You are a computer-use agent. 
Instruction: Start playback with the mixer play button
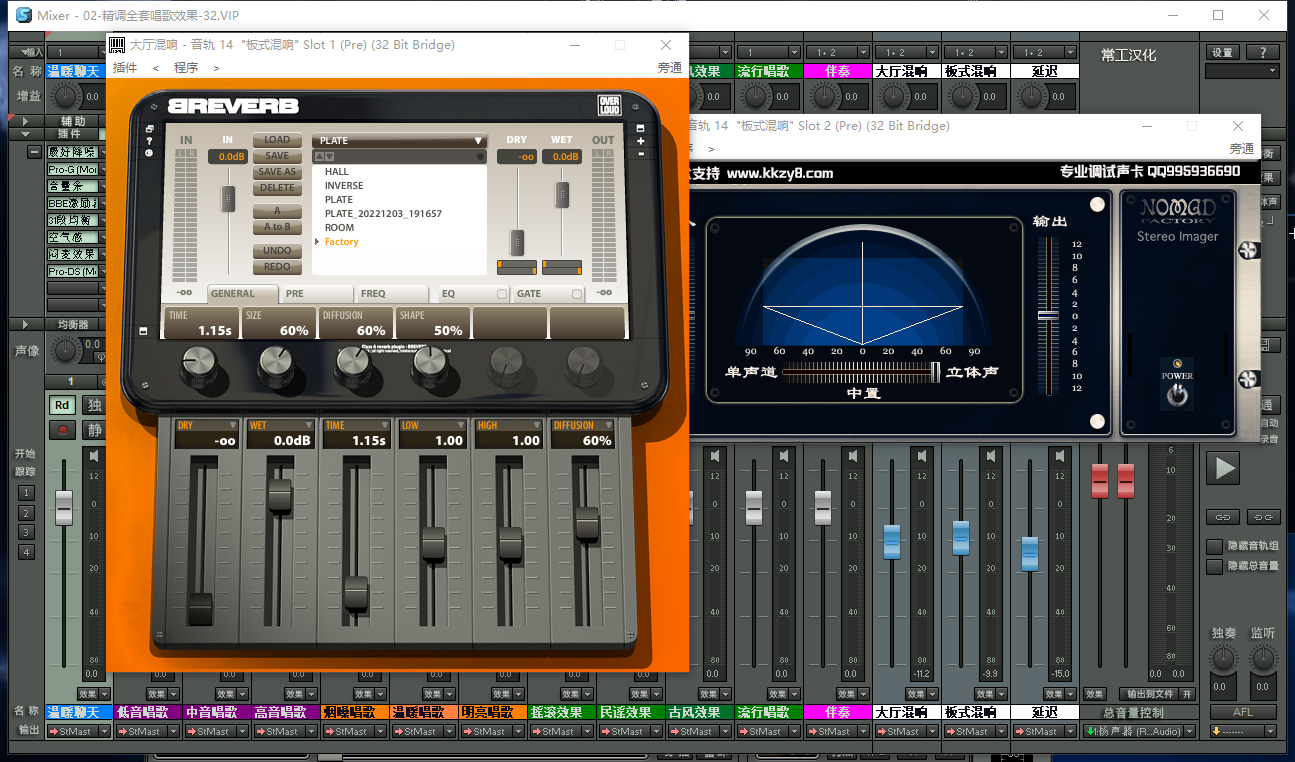[x=1224, y=467]
